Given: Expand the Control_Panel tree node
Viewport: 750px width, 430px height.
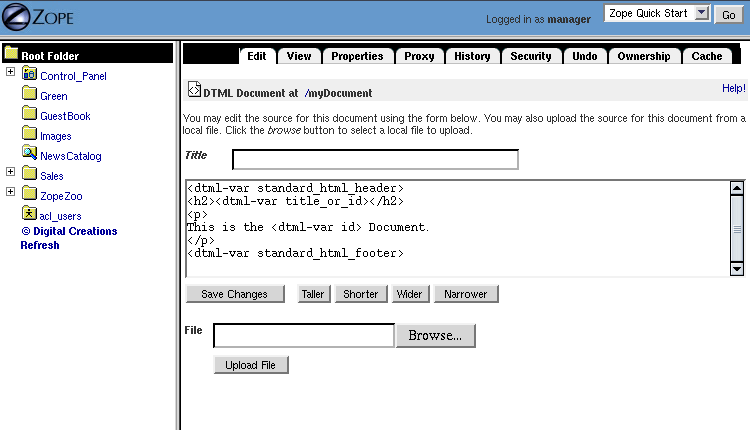Looking at the screenshot, I should [10, 72].
